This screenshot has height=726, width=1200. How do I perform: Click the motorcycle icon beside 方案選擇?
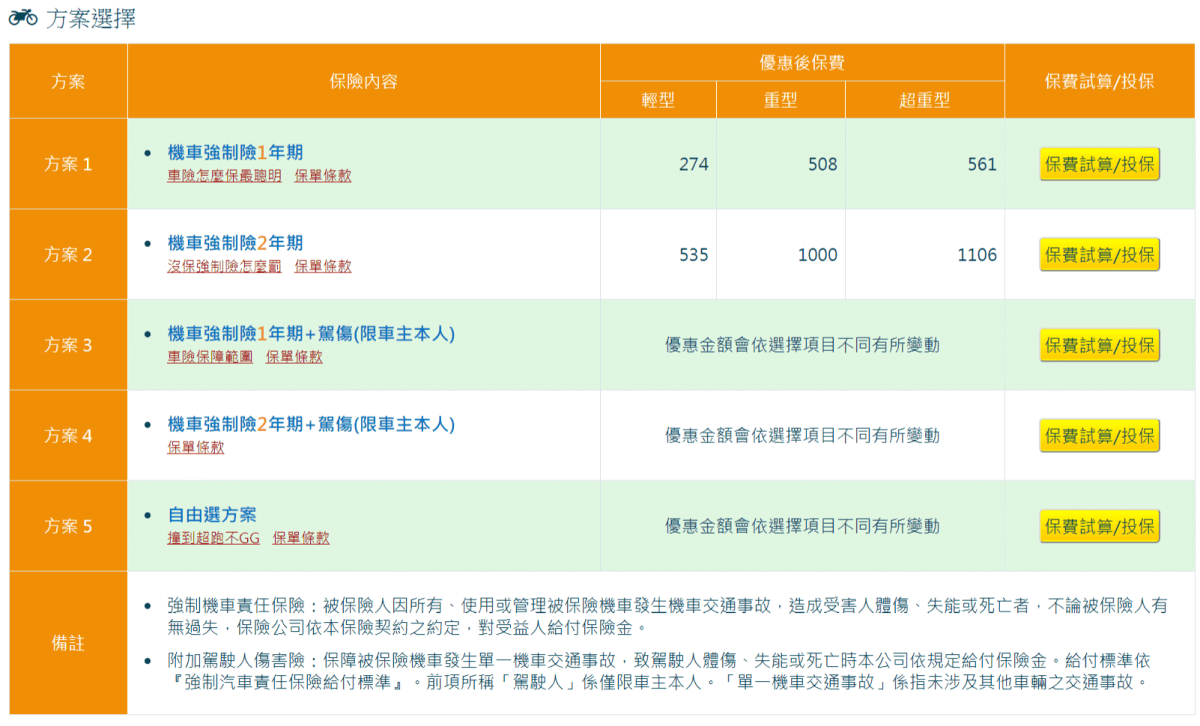tap(23, 18)
